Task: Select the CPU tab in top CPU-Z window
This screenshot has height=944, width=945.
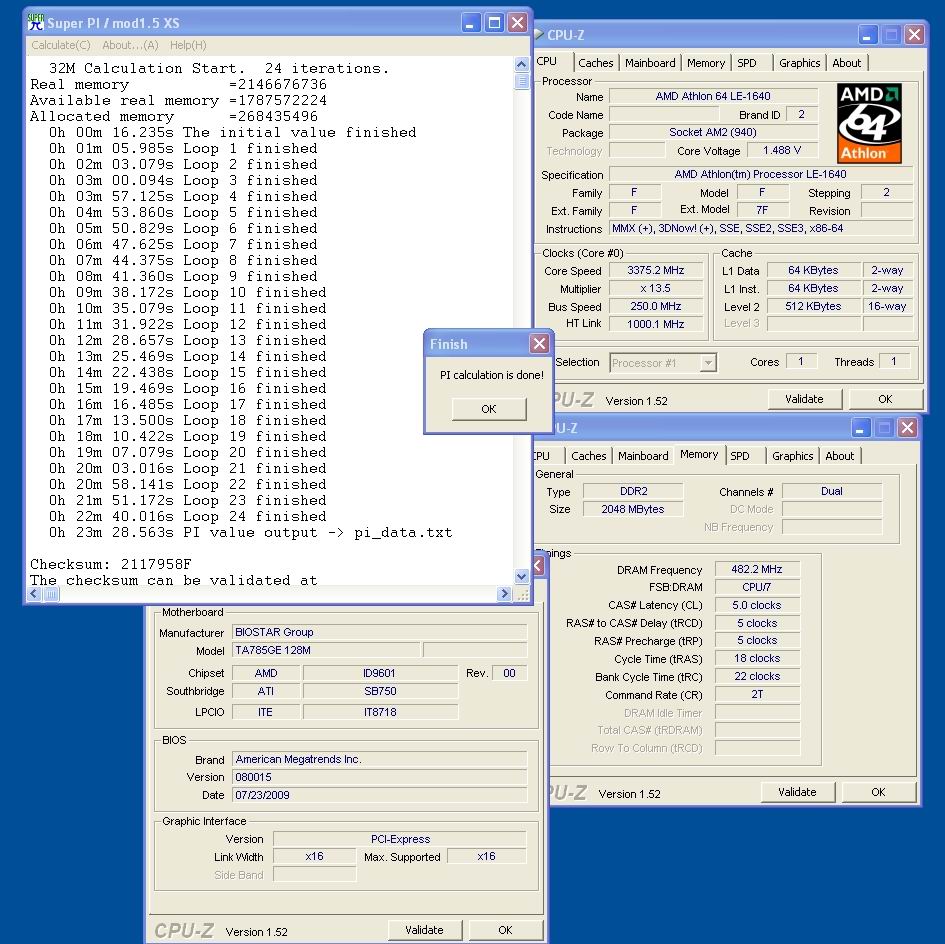Action: 547,61
